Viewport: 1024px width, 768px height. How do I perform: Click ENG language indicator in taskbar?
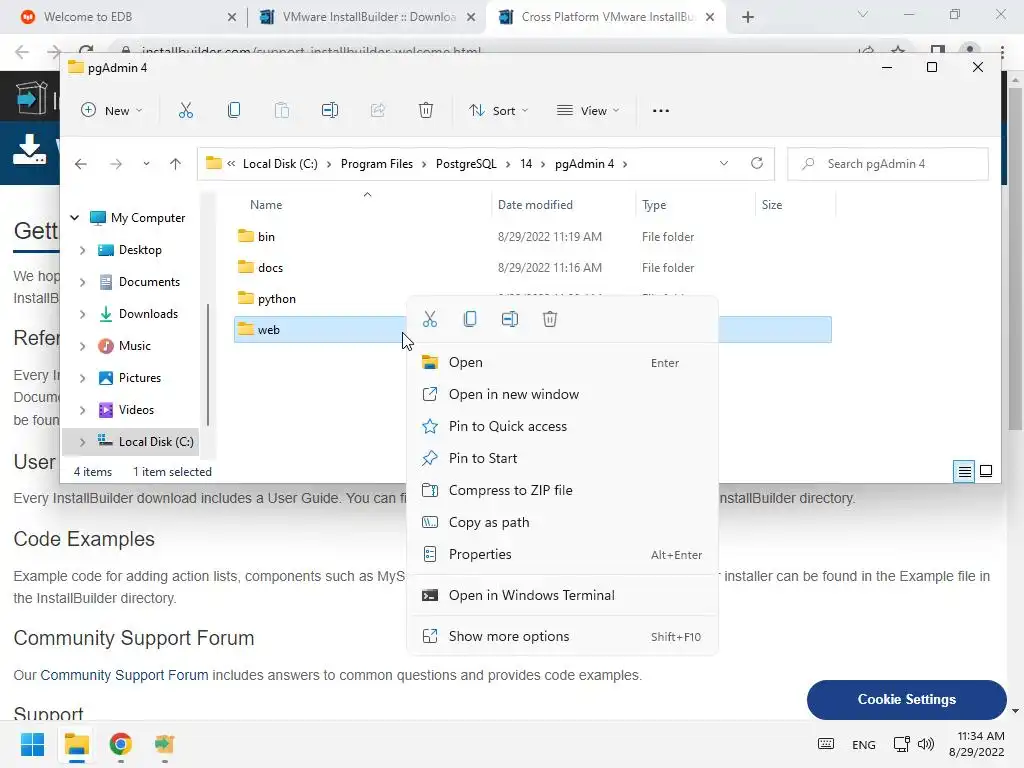click(863, 744)
